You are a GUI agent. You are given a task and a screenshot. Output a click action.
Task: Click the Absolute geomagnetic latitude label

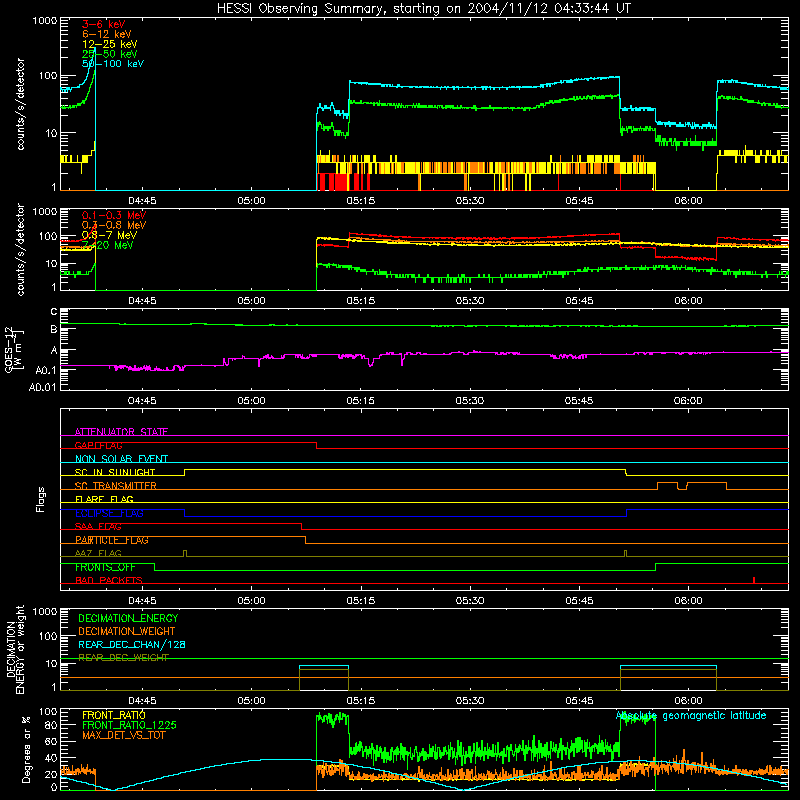click(x=691, y=716)
